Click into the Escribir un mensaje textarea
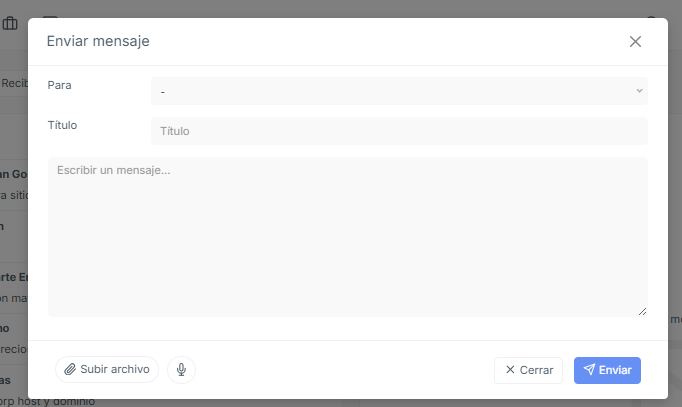The width and height of the screenshot is (682, 407). coord(348,237)
